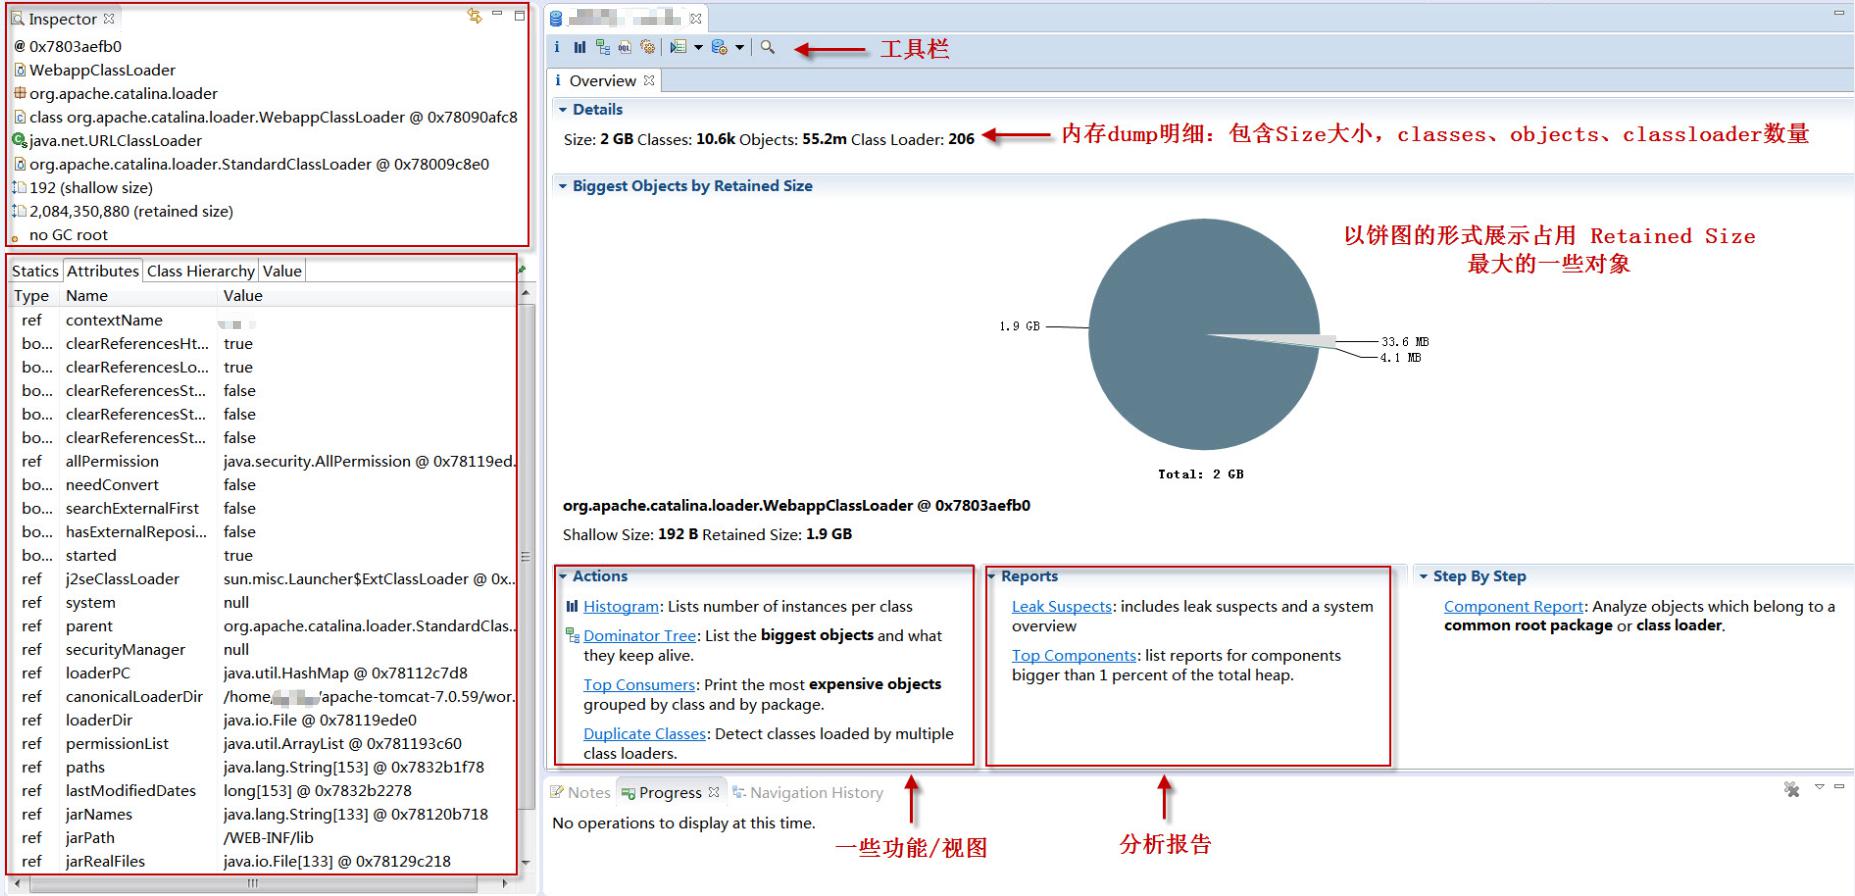Click the clear icon in Progress panel
Screen dimensions: 1855x896
1791,789
